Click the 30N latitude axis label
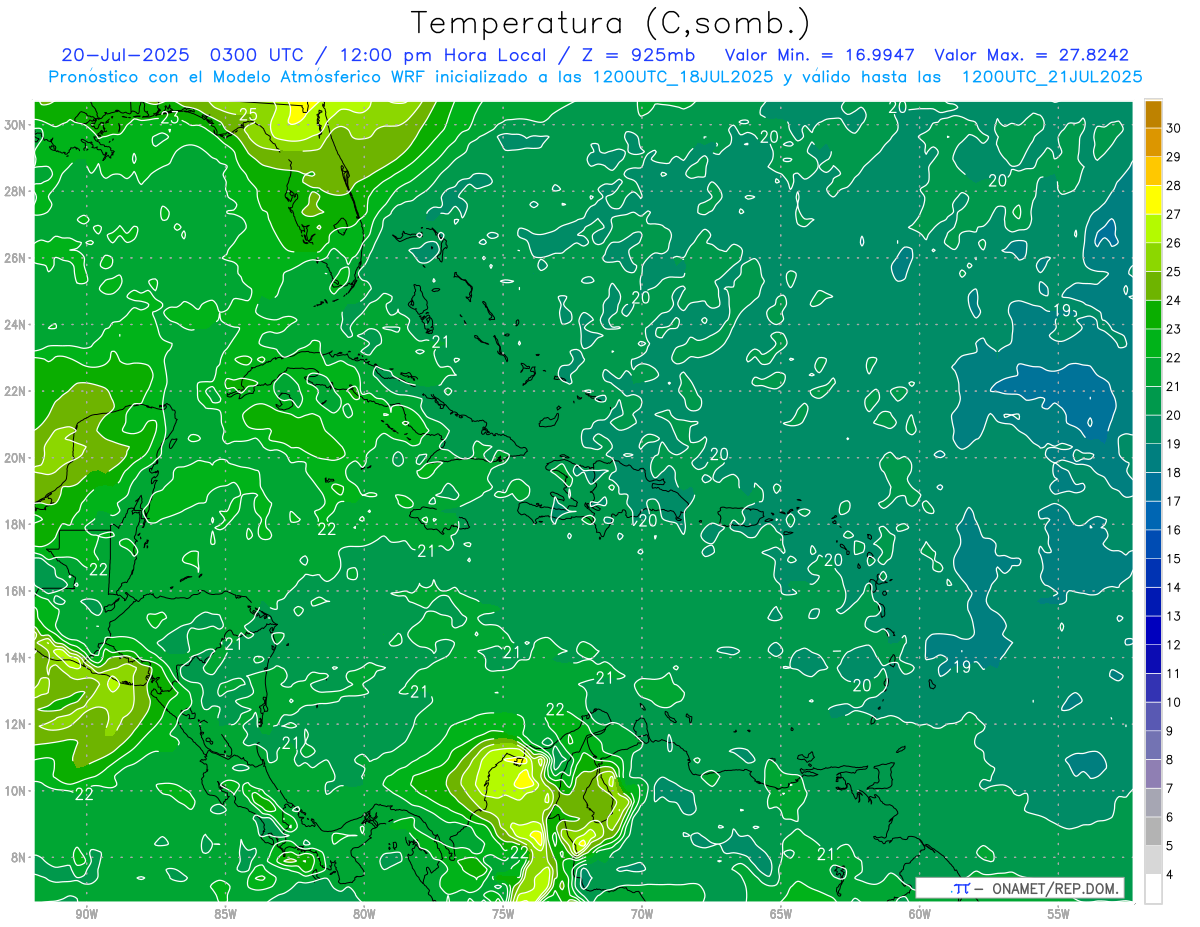Viewport: 1200px width, 927px height. pyautogui.click(x=16, y=125)
